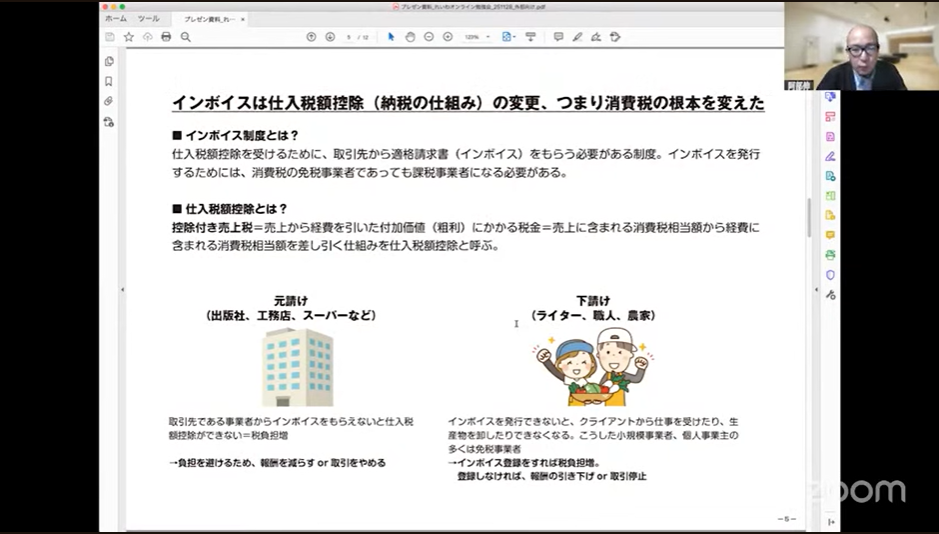Open the green printer tool in right pane
Image resolution: width=939 pixels, height=534 pixels.
pyautogui.click(x=830, y=255)
